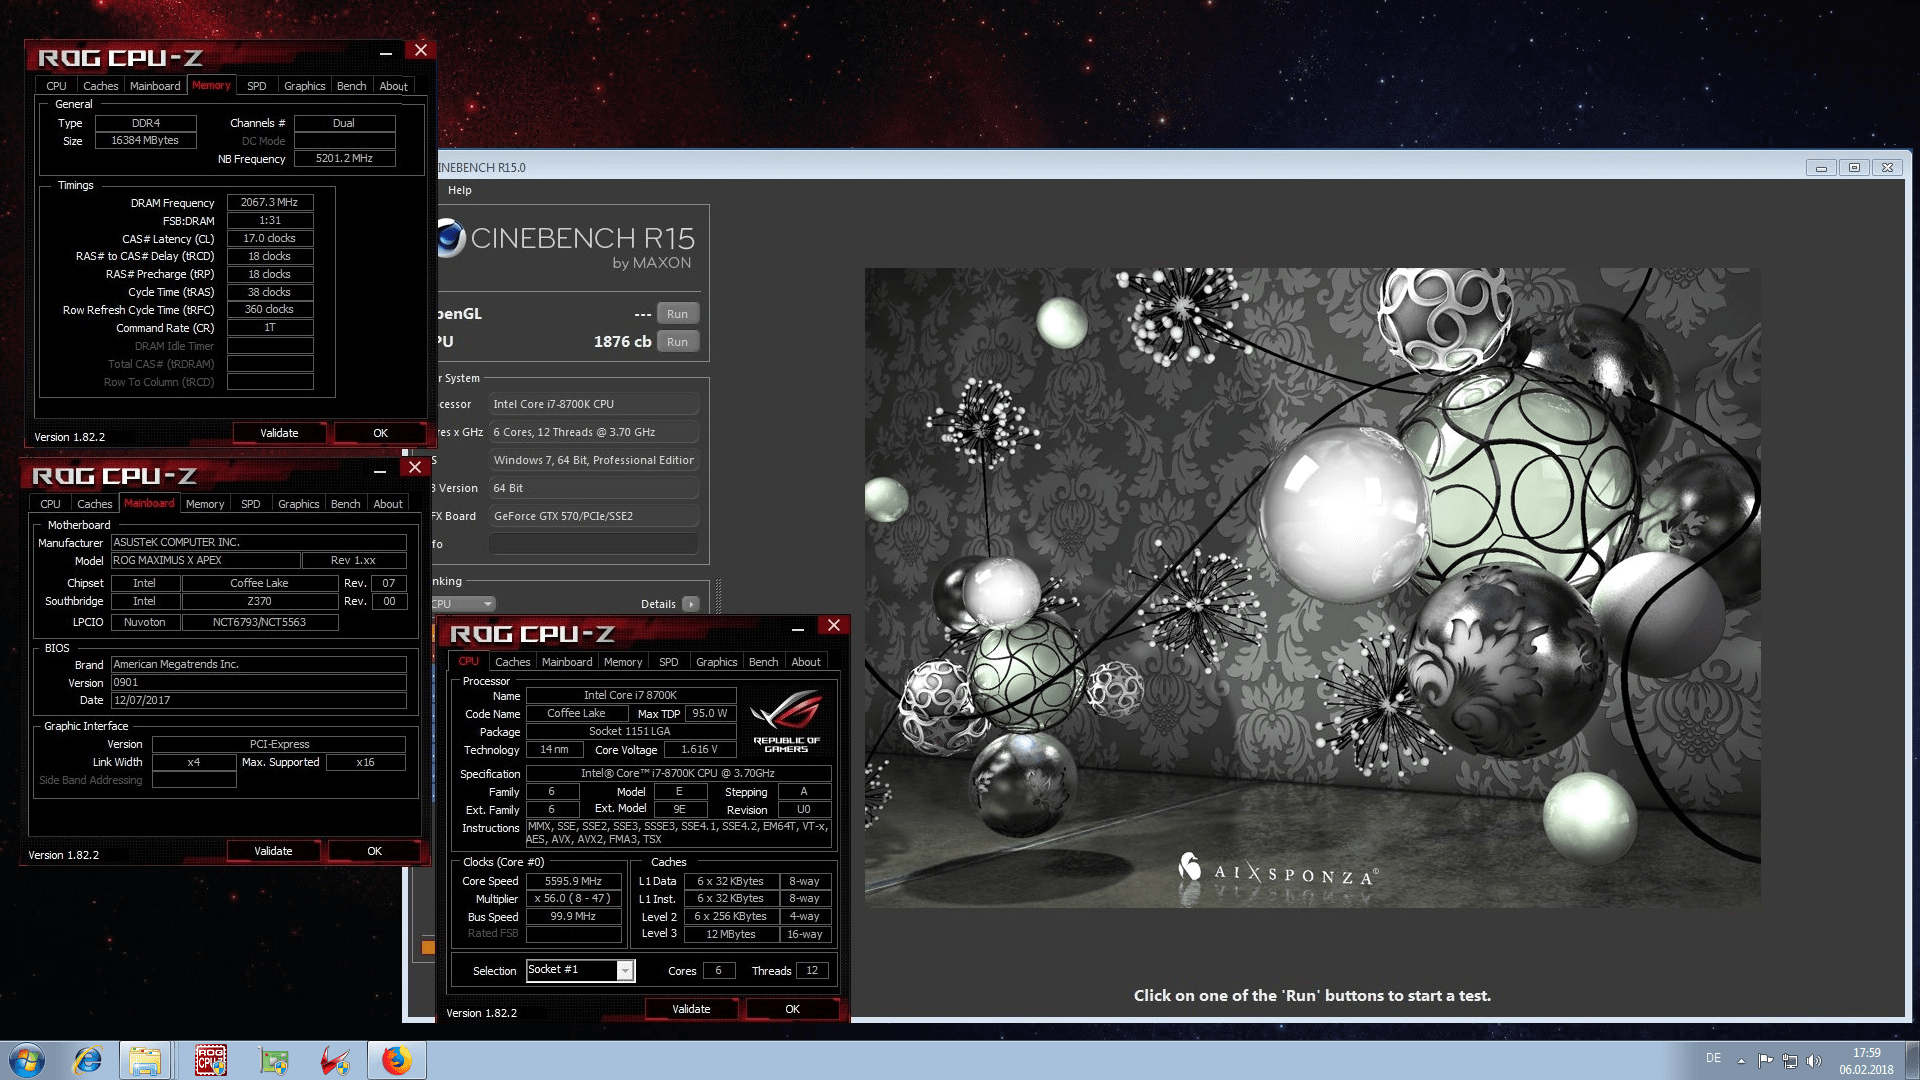Open the network tray icon

click(1790, 1060)
